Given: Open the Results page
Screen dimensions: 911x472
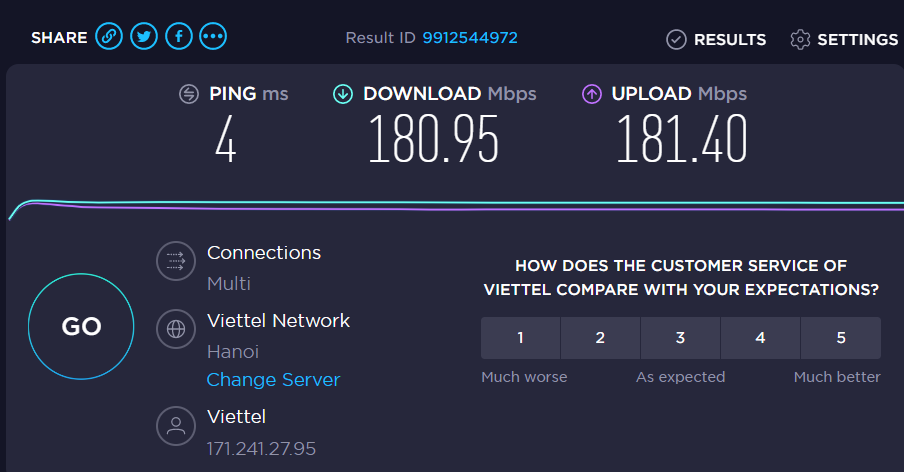Looking at the screenshot, I should tap(716, 40).
